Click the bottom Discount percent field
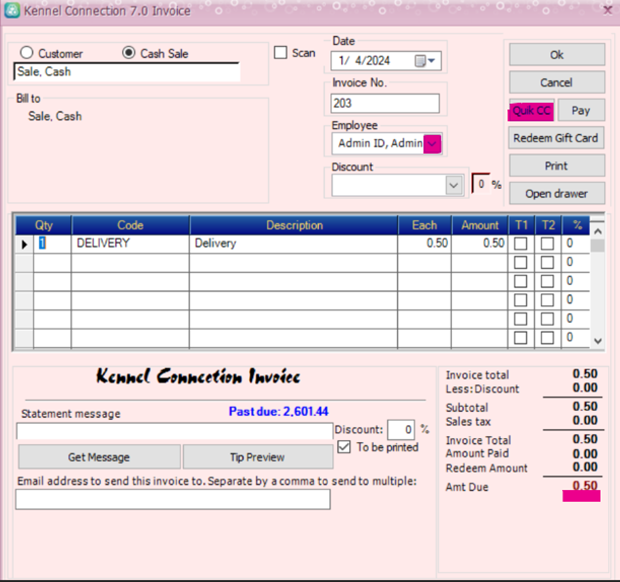 pos(401,430)
